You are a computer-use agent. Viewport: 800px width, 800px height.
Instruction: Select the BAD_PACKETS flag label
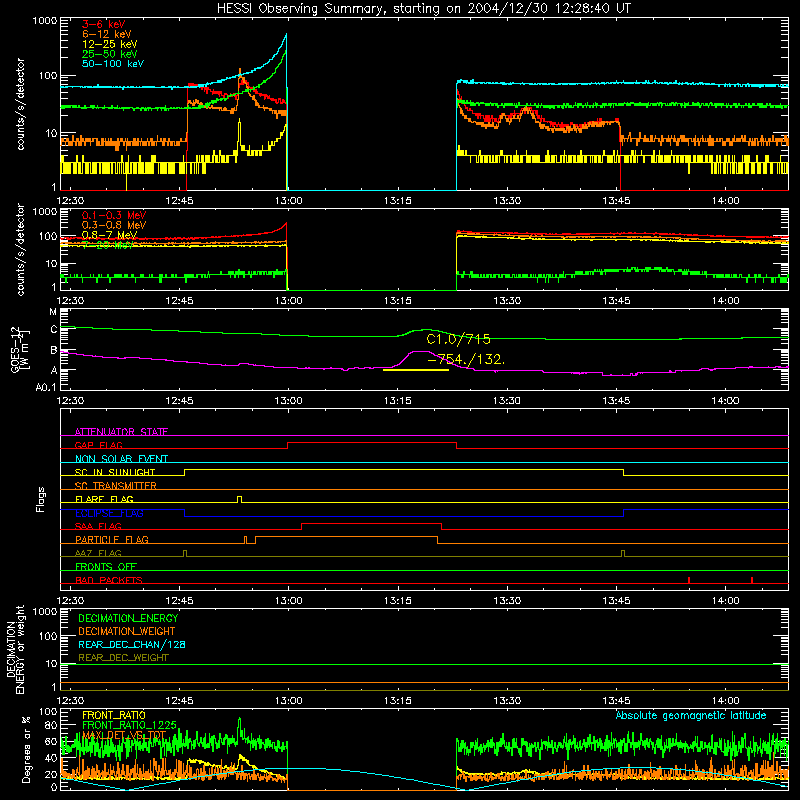pos(109,580)
